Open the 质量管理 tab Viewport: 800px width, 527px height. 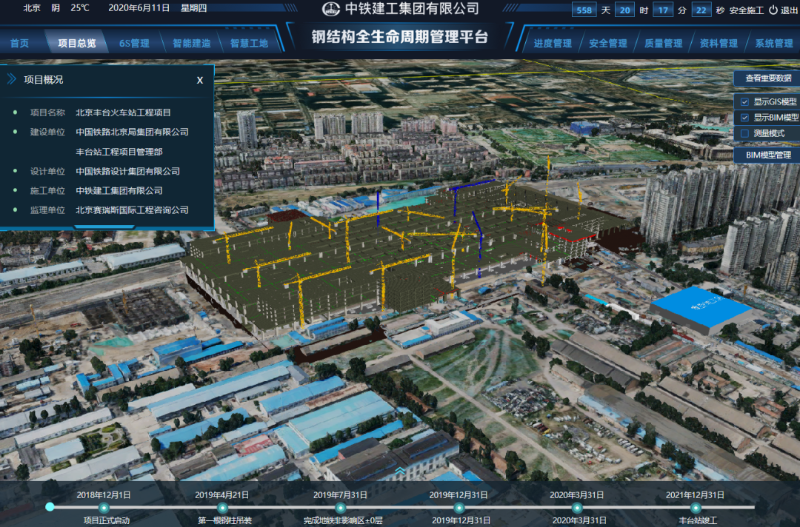[663, 43]
